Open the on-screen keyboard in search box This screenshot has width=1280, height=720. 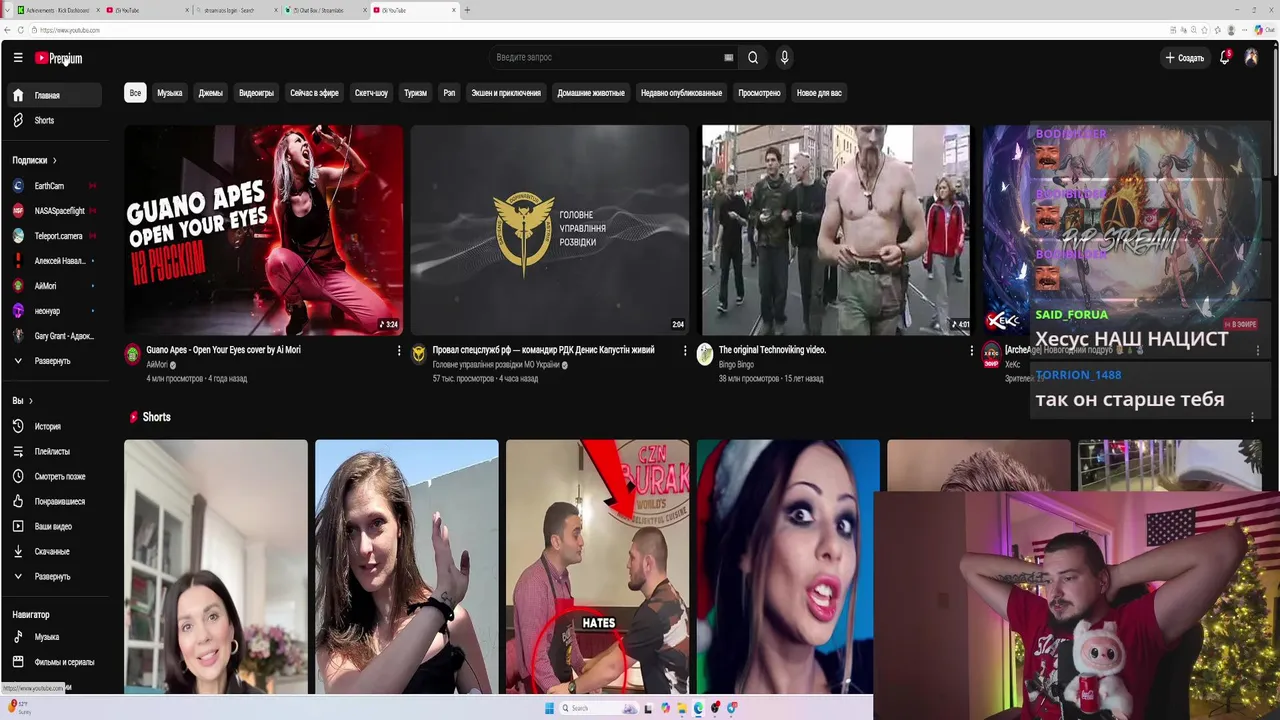click(729, 58)
